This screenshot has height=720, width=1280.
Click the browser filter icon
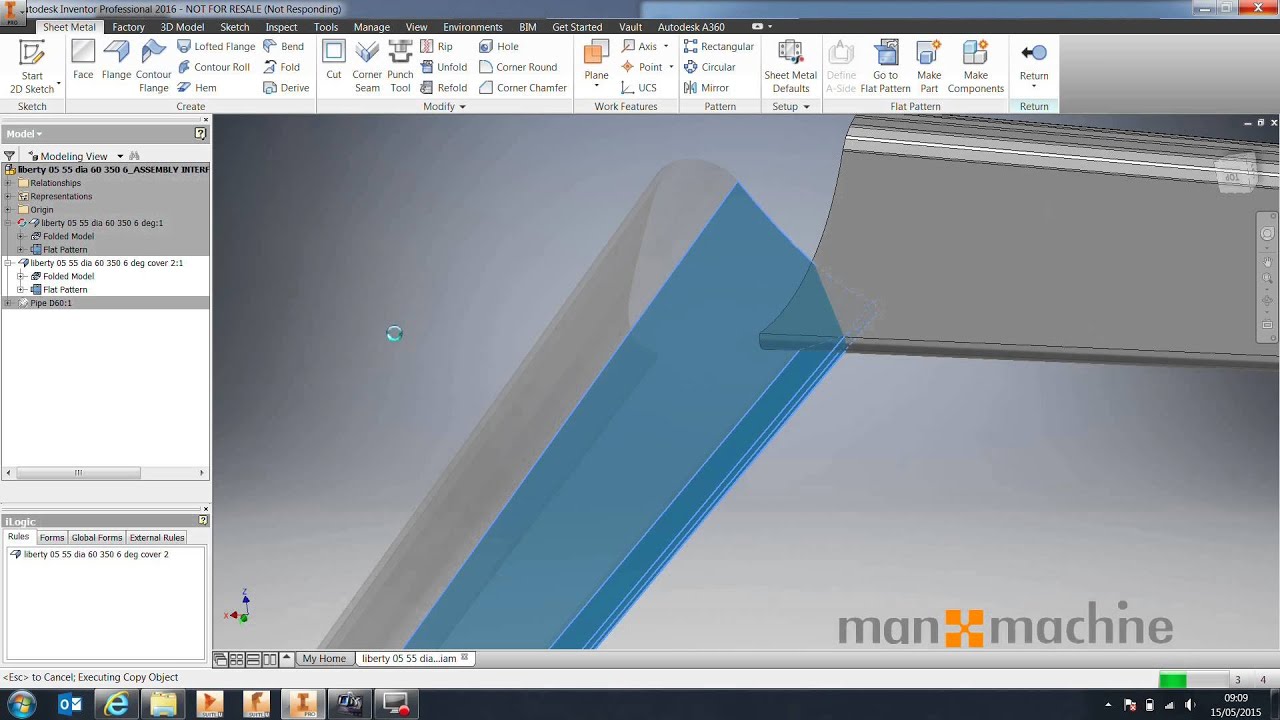pyautogui.click(x=9, y=156)
